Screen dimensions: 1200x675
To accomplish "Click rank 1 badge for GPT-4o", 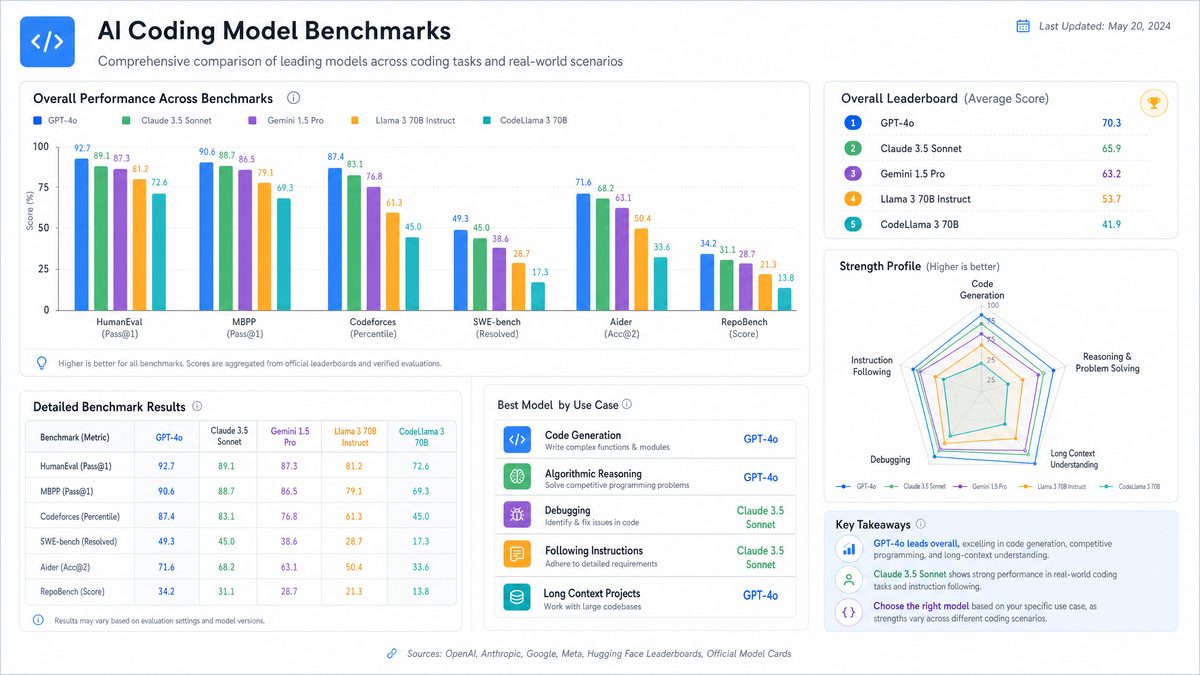I will (852, 123).
